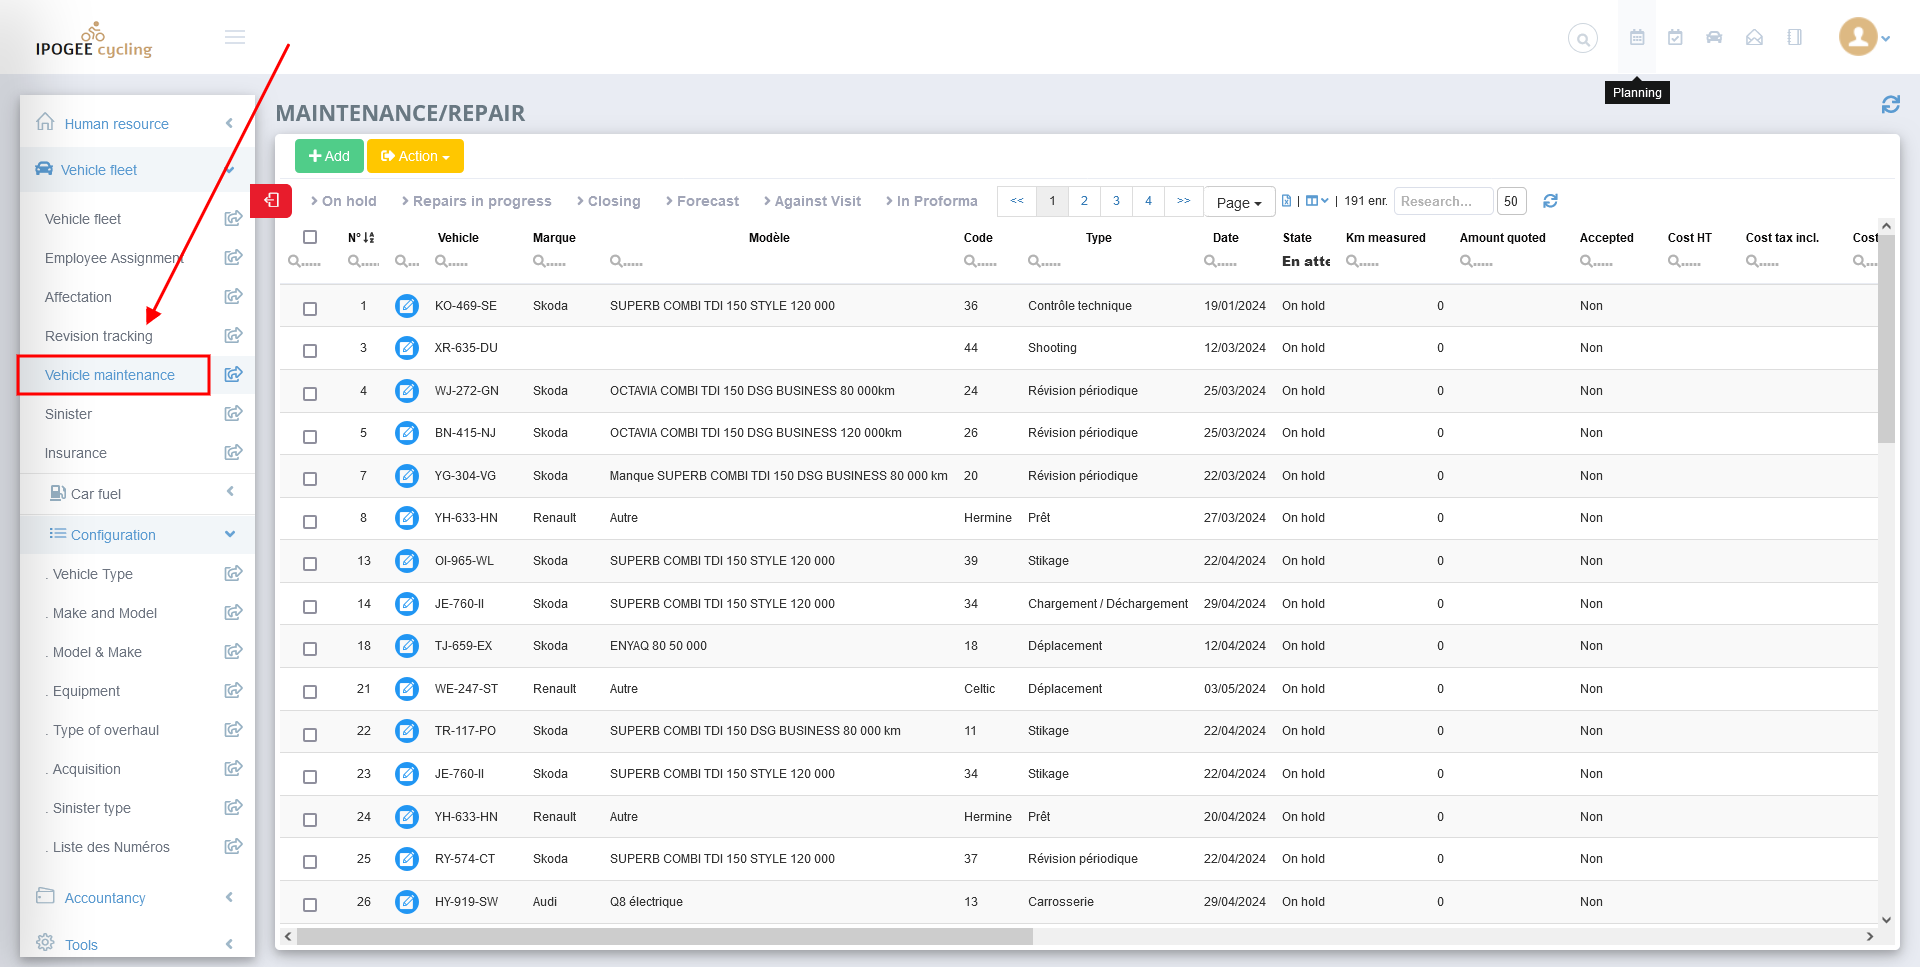
Task: Check the row for WE-247-ST
Action: click(310, 692)
